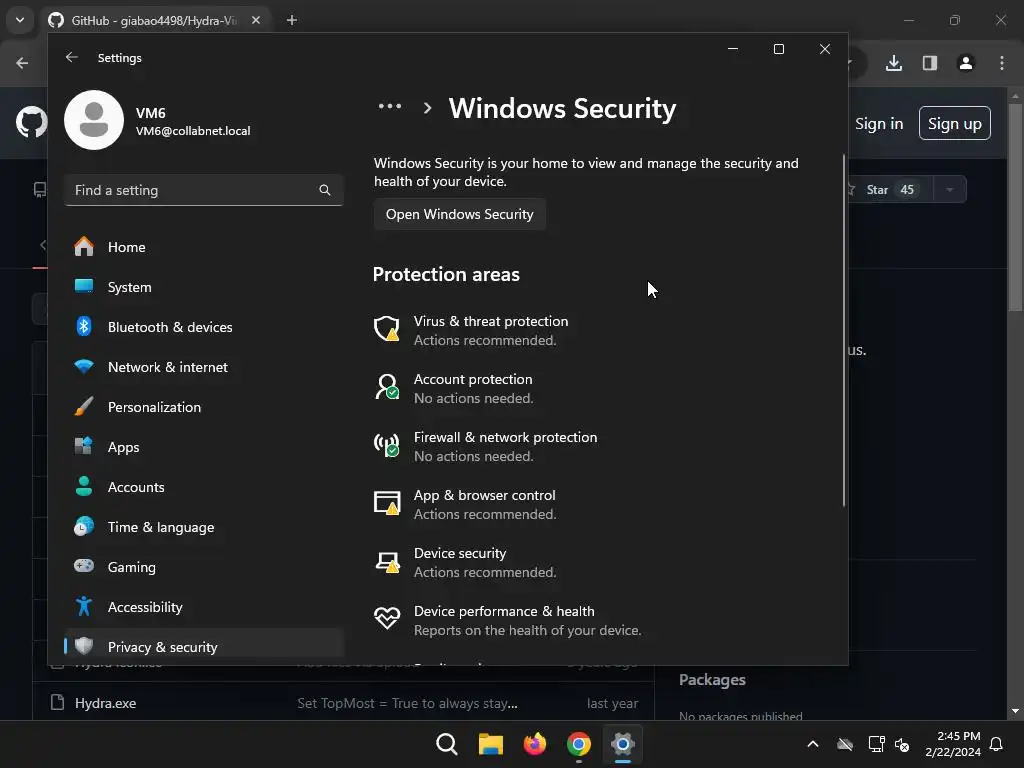Open File Explorer from taskbar
The width and height of the screenshot is (1024, 768).
(490, 744)
